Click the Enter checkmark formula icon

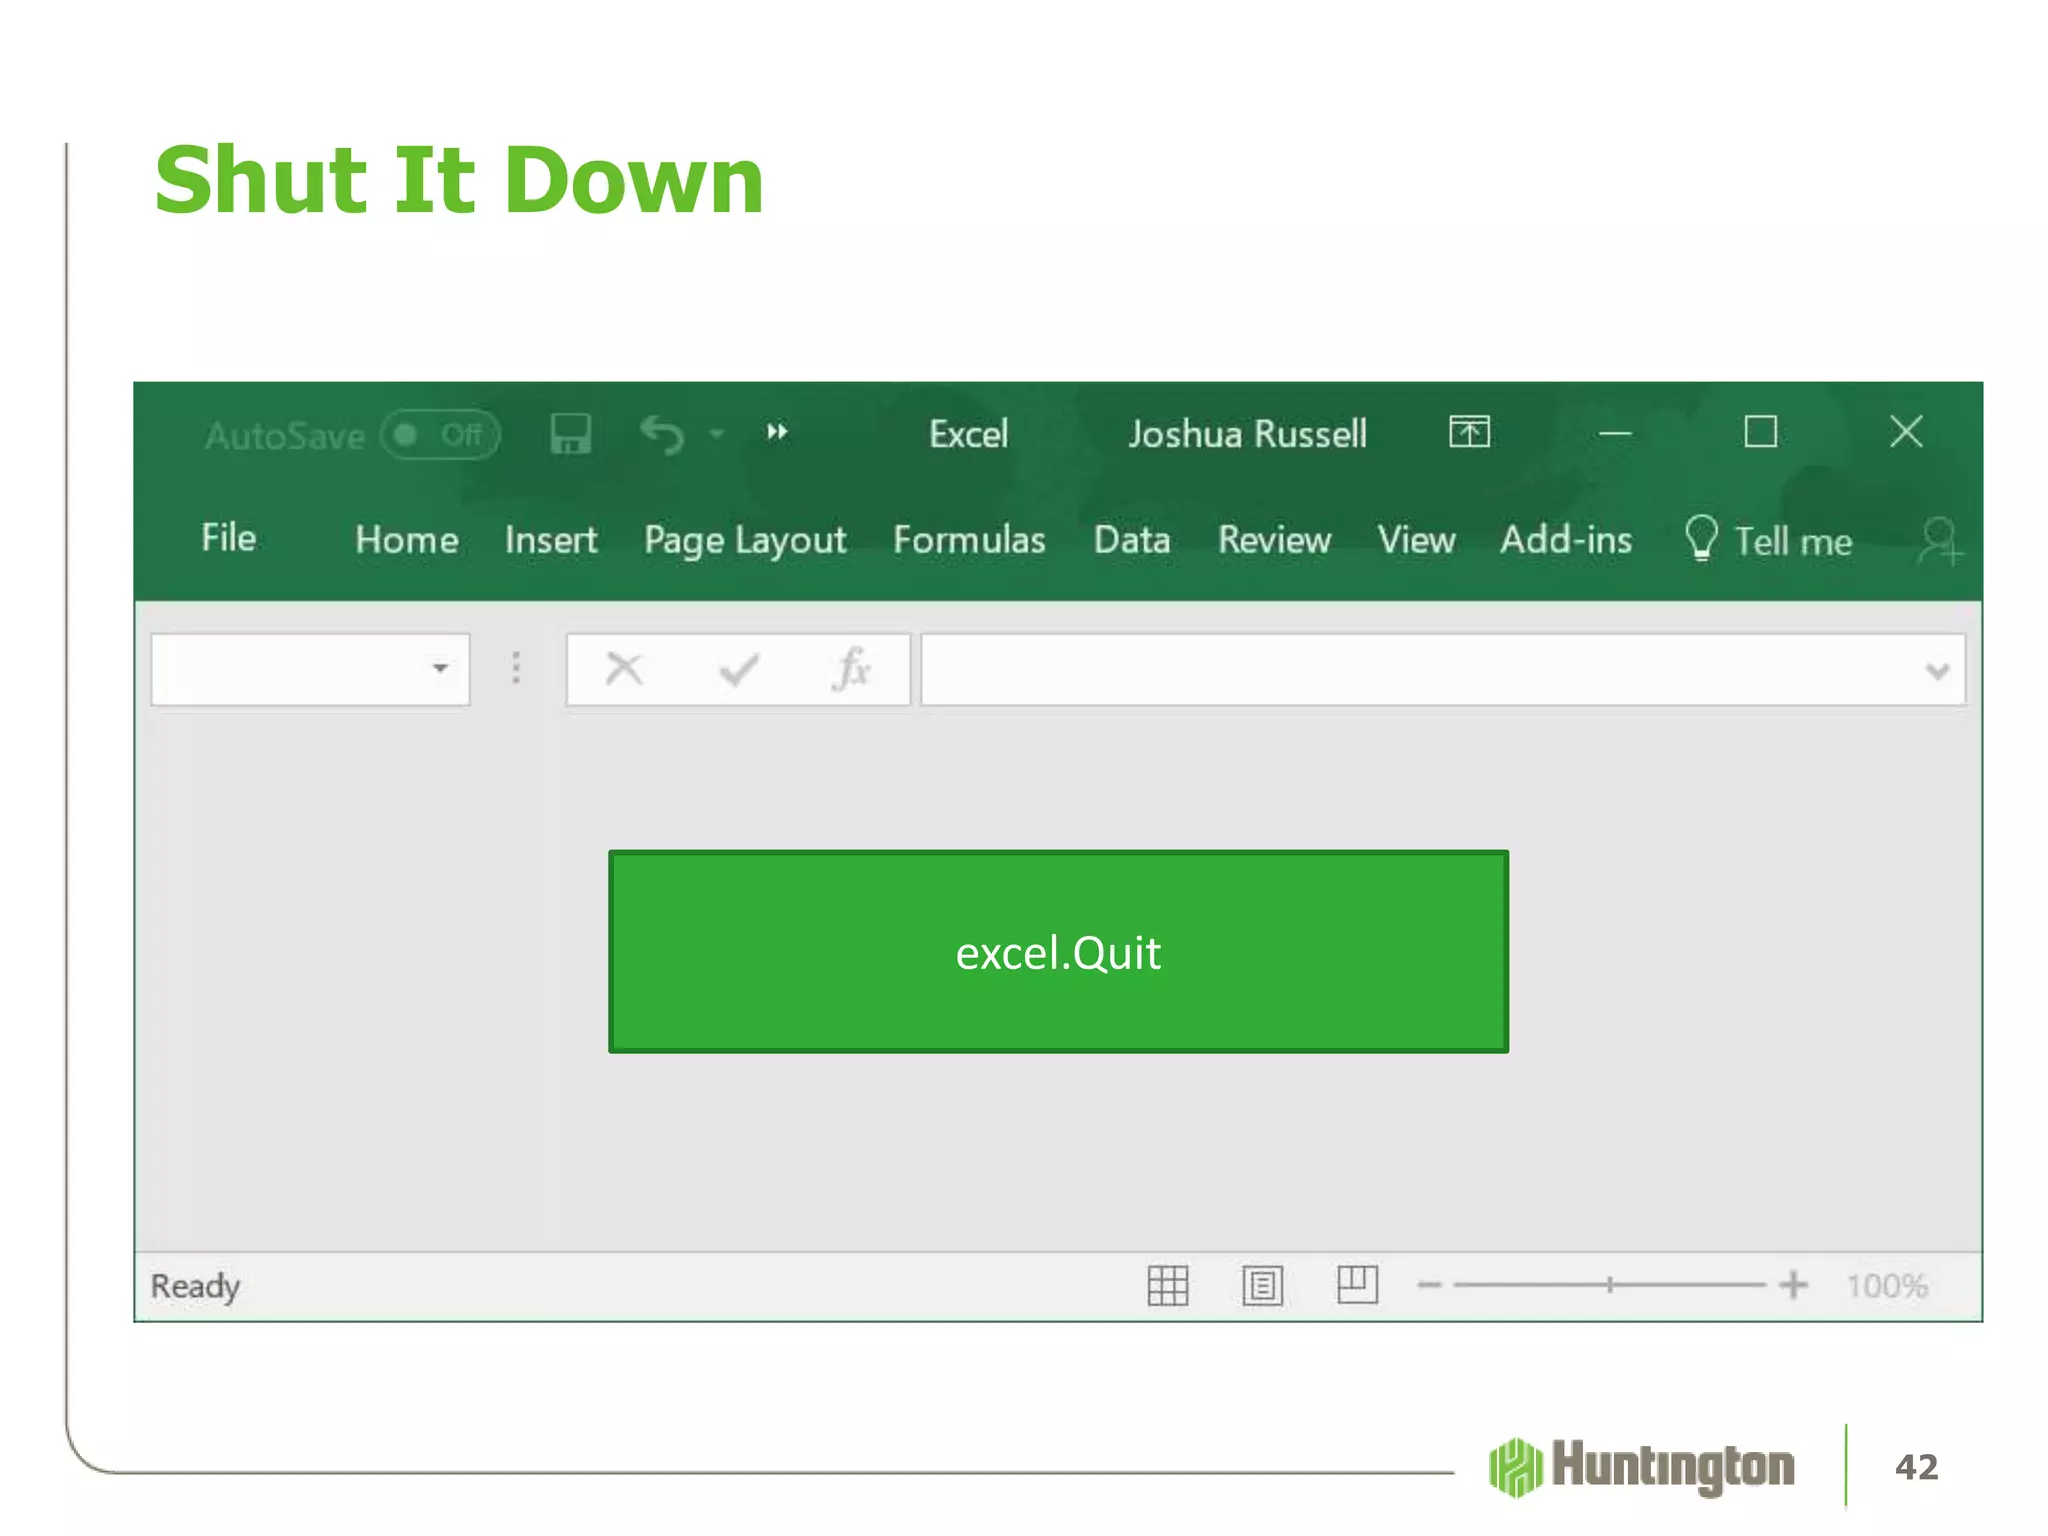(x=739, y=669)
